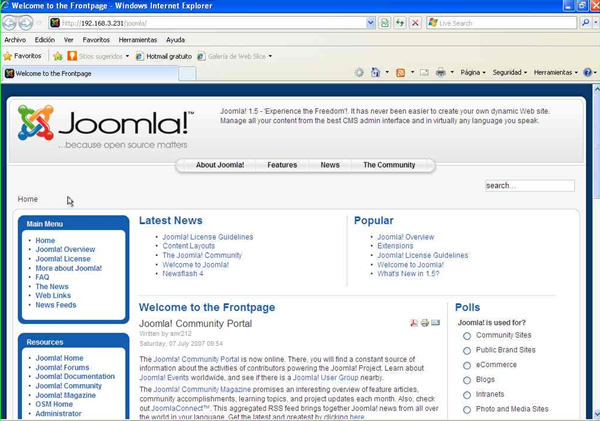The width and height of the screenshot is (600, 421).
Task: Expand the Sitios sugeridos dropdown arrow
Action: point(127,56)
